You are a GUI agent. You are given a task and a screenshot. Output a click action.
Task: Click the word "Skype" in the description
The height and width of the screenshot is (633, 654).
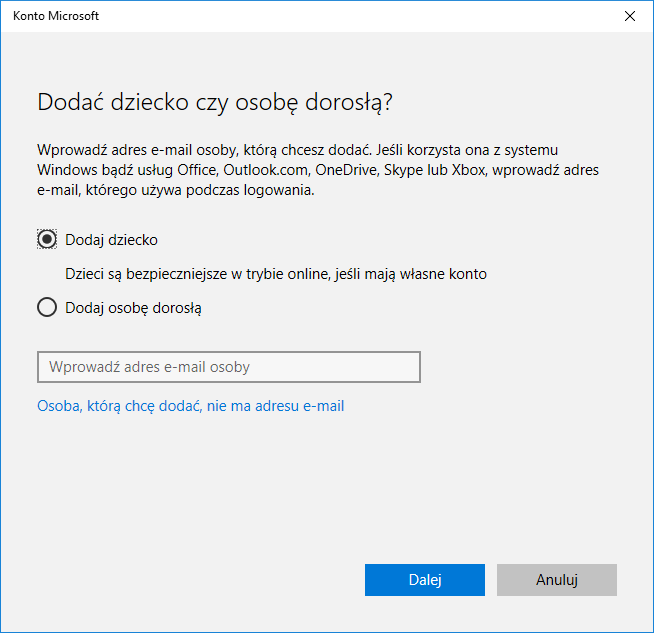point(402,170)
